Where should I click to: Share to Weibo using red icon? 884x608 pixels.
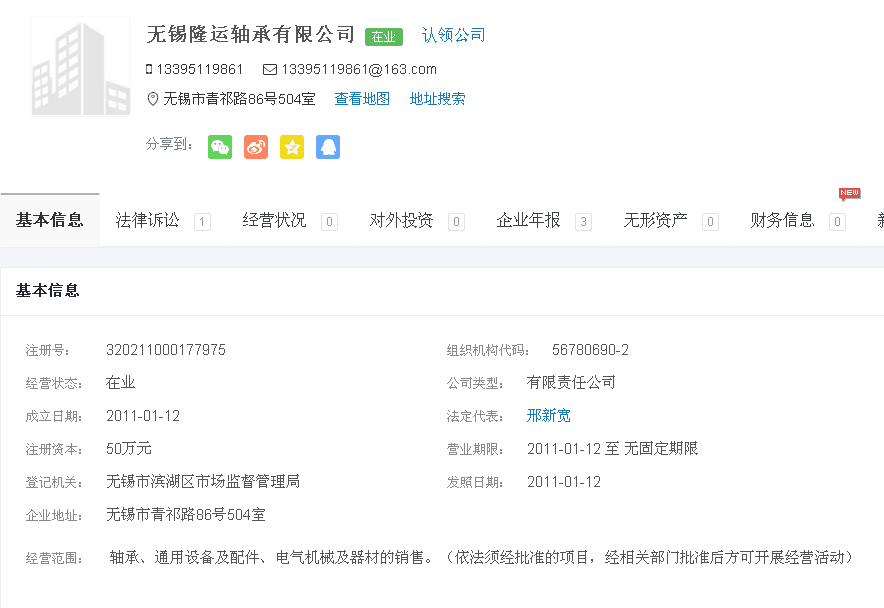tap(256, 147)
